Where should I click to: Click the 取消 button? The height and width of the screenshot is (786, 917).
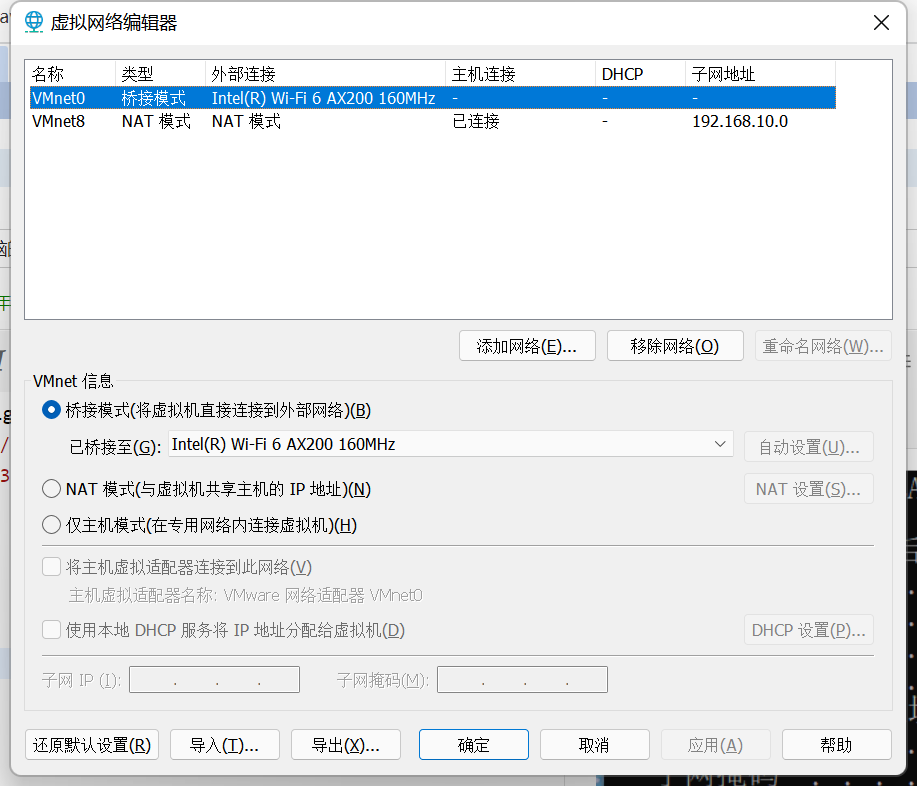point(595,744)
